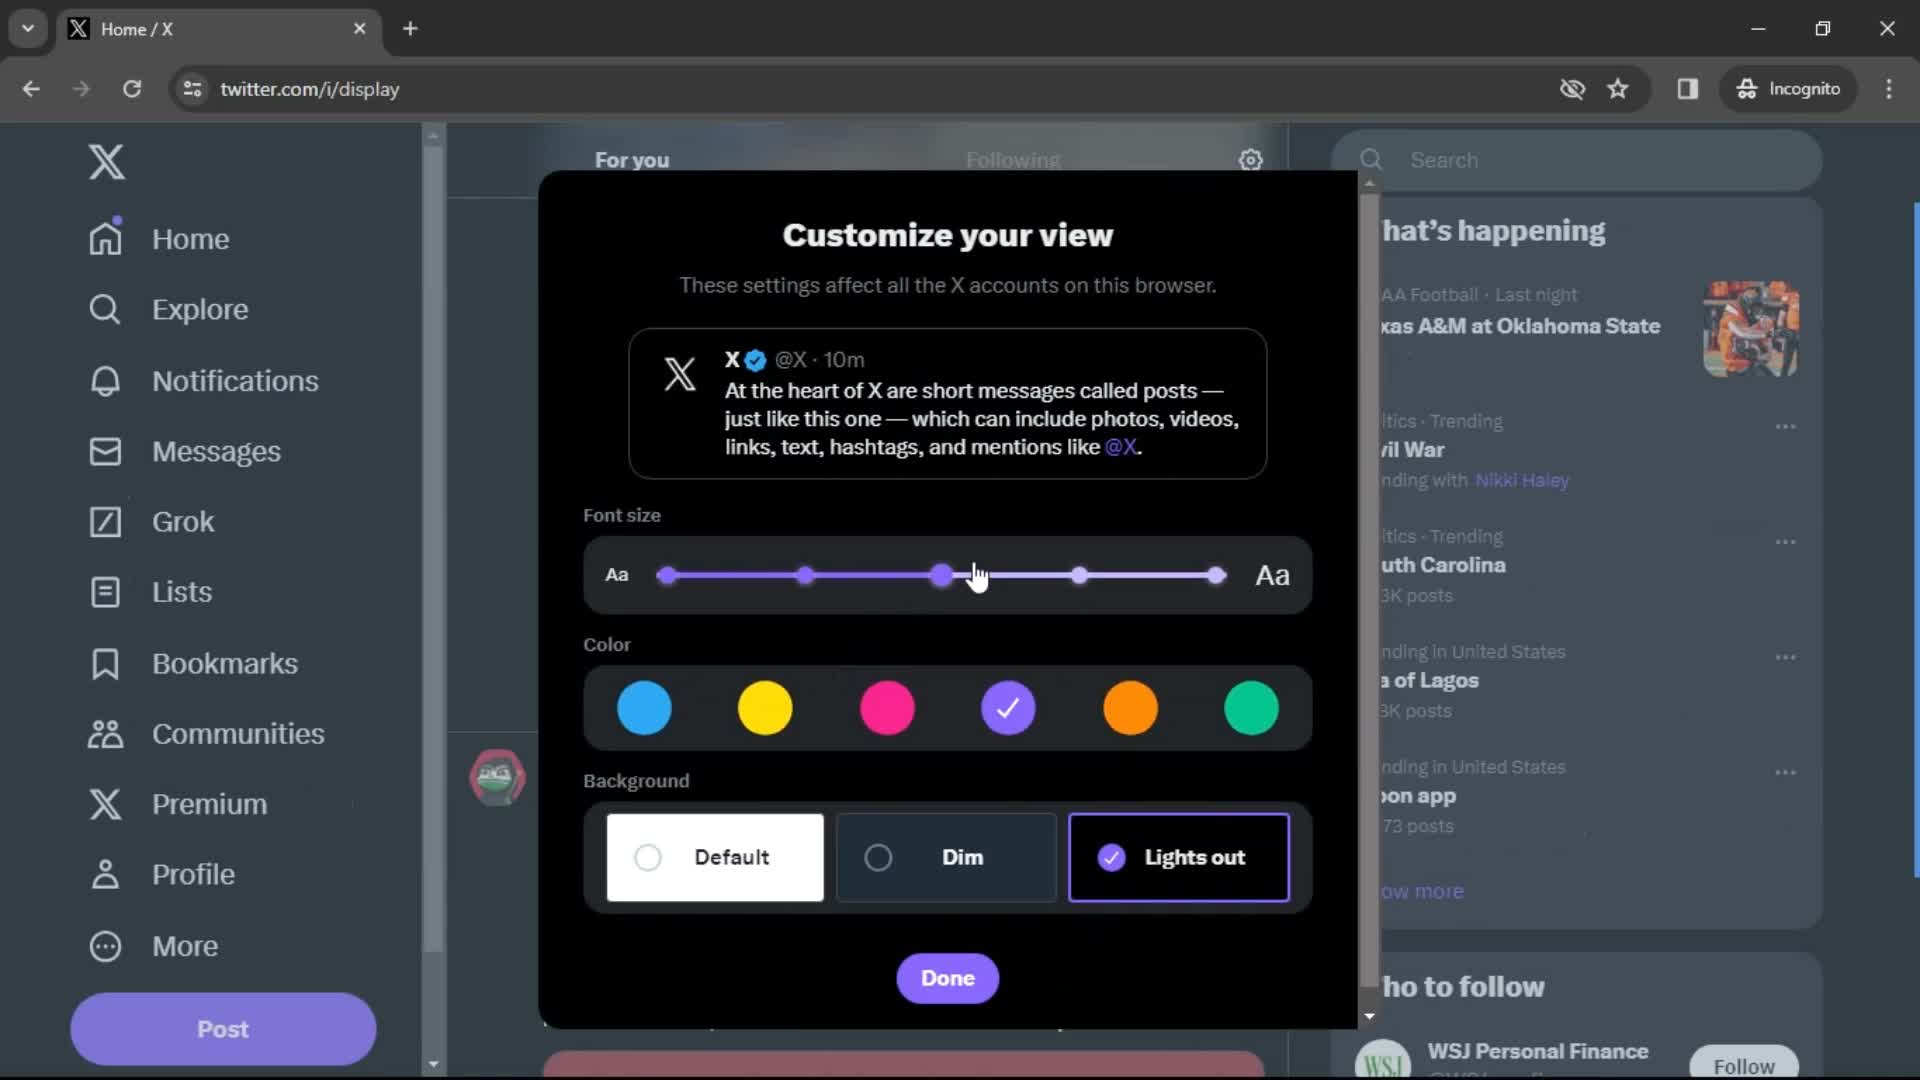Click Done to save settings

[x=947, y=977]
